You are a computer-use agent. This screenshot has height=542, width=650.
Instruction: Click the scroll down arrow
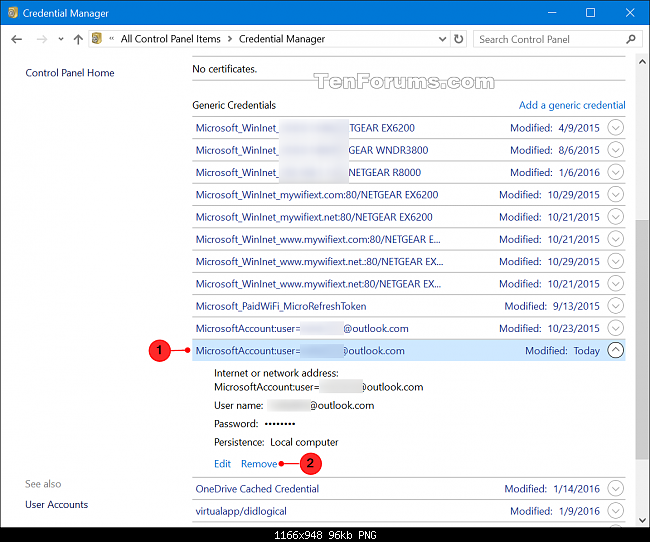[x=642, y=520]
